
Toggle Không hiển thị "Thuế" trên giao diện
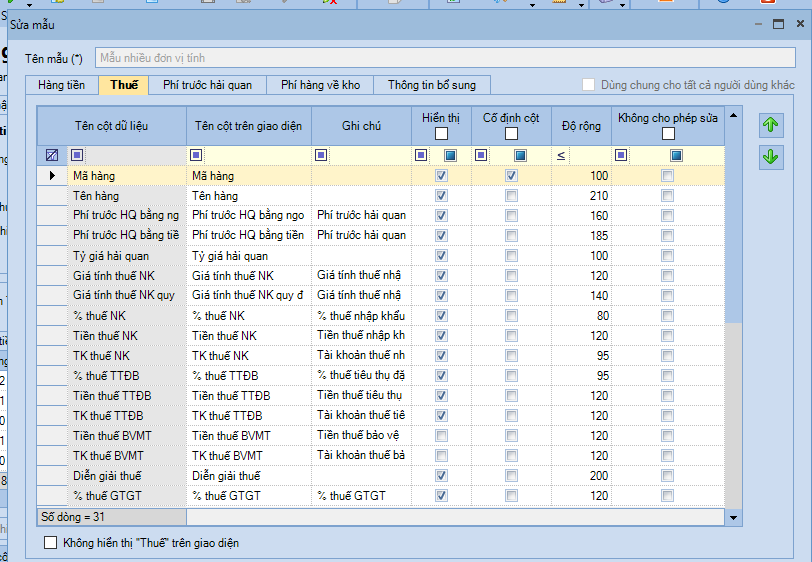click(50, 542)
